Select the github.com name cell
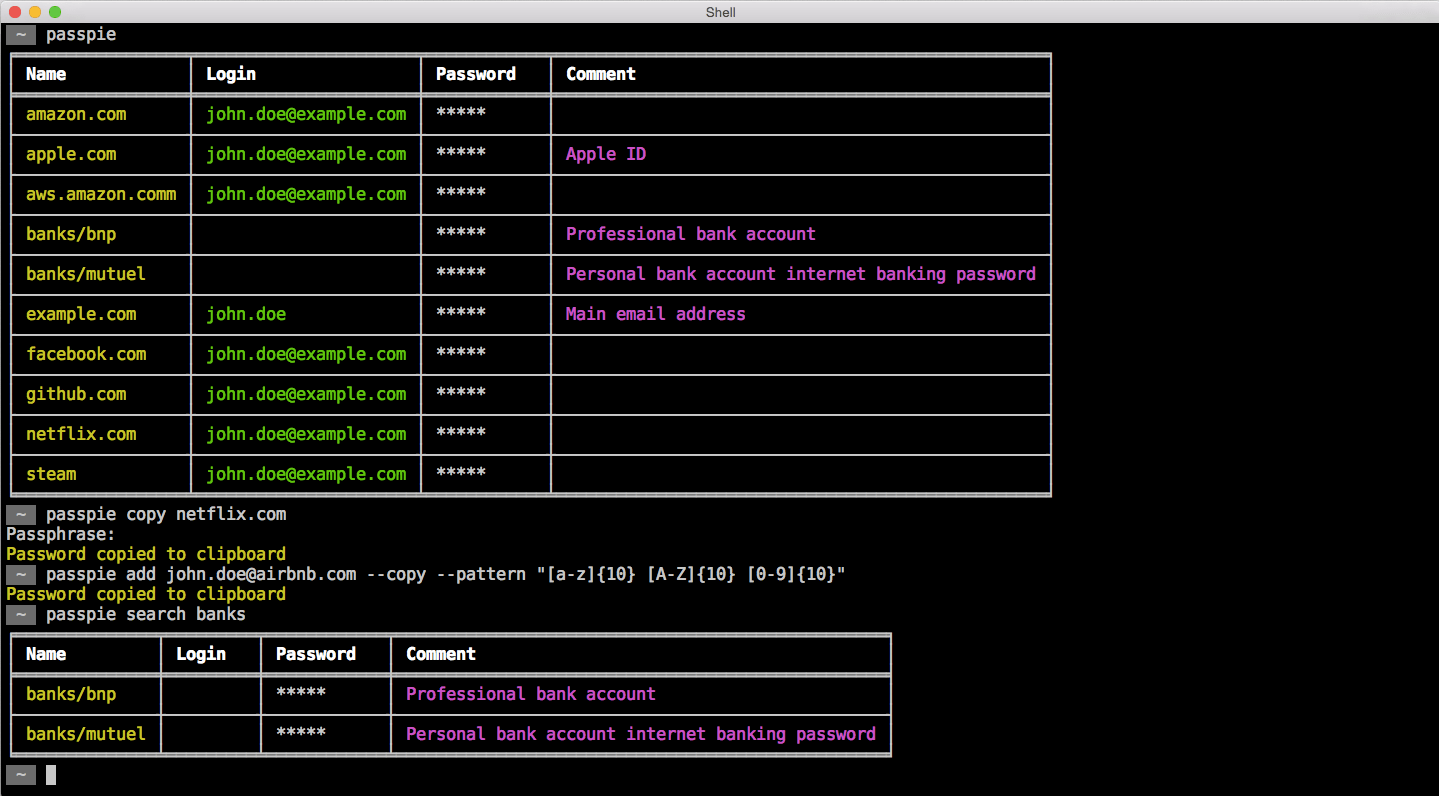 (x=76, y=394)
